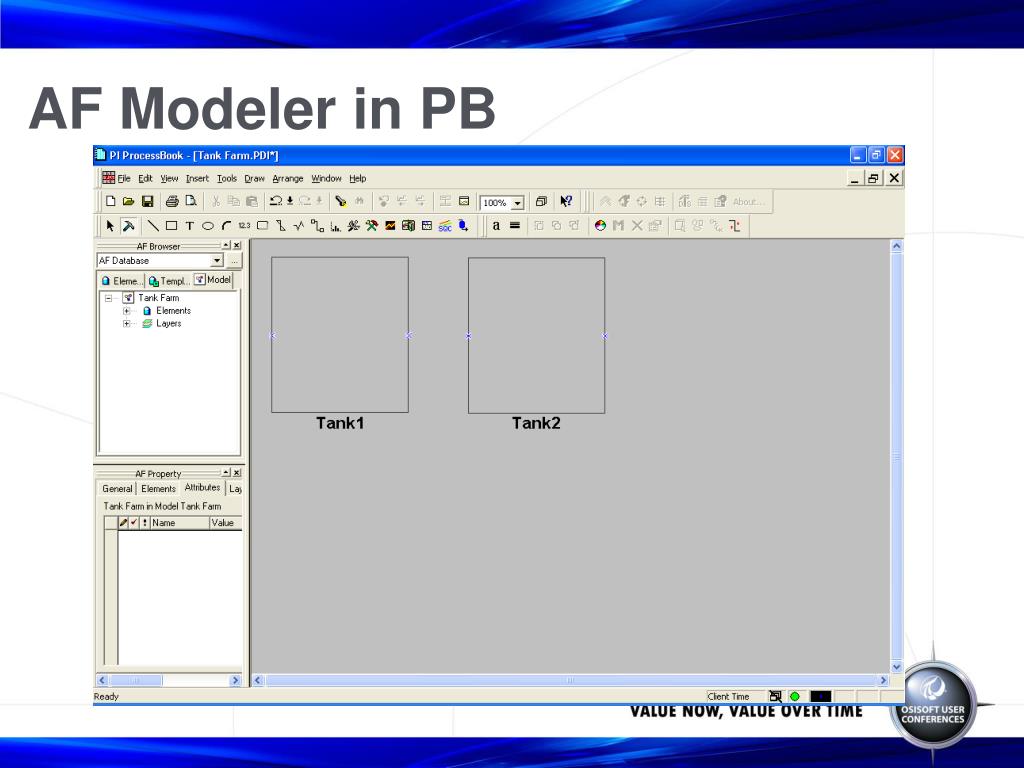Open the Help menu
1024x768 pixels.
[357, 178]
